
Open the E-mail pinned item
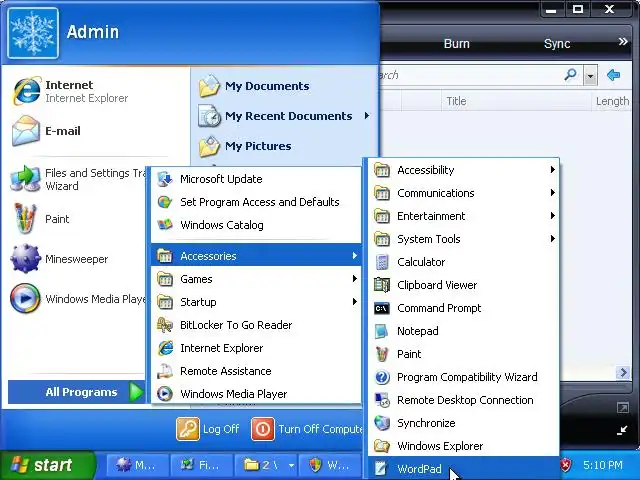[x=78, y=131]
